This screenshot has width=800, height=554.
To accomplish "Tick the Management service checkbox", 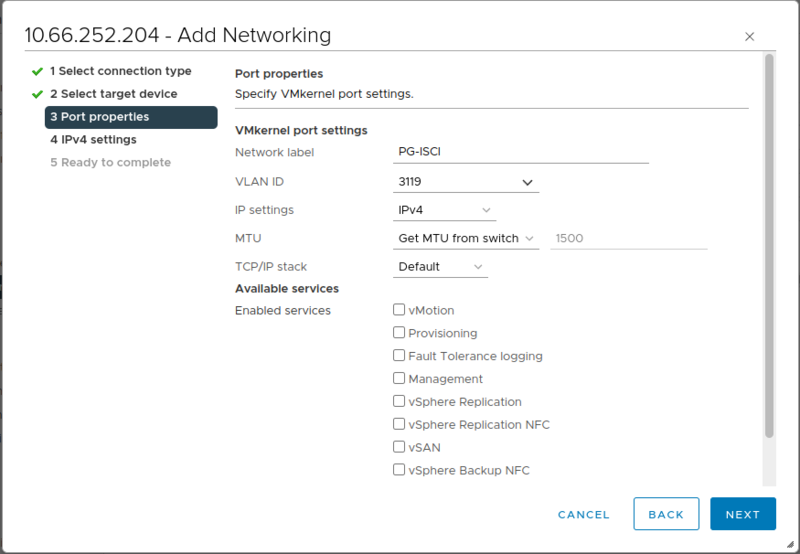I will coord(399,379).
